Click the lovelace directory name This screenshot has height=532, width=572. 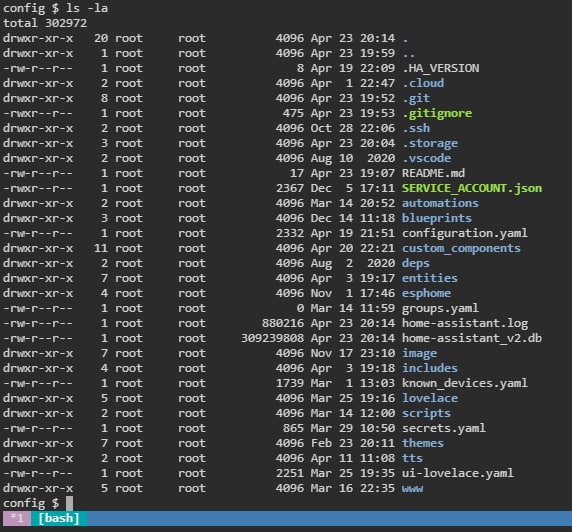430,398
